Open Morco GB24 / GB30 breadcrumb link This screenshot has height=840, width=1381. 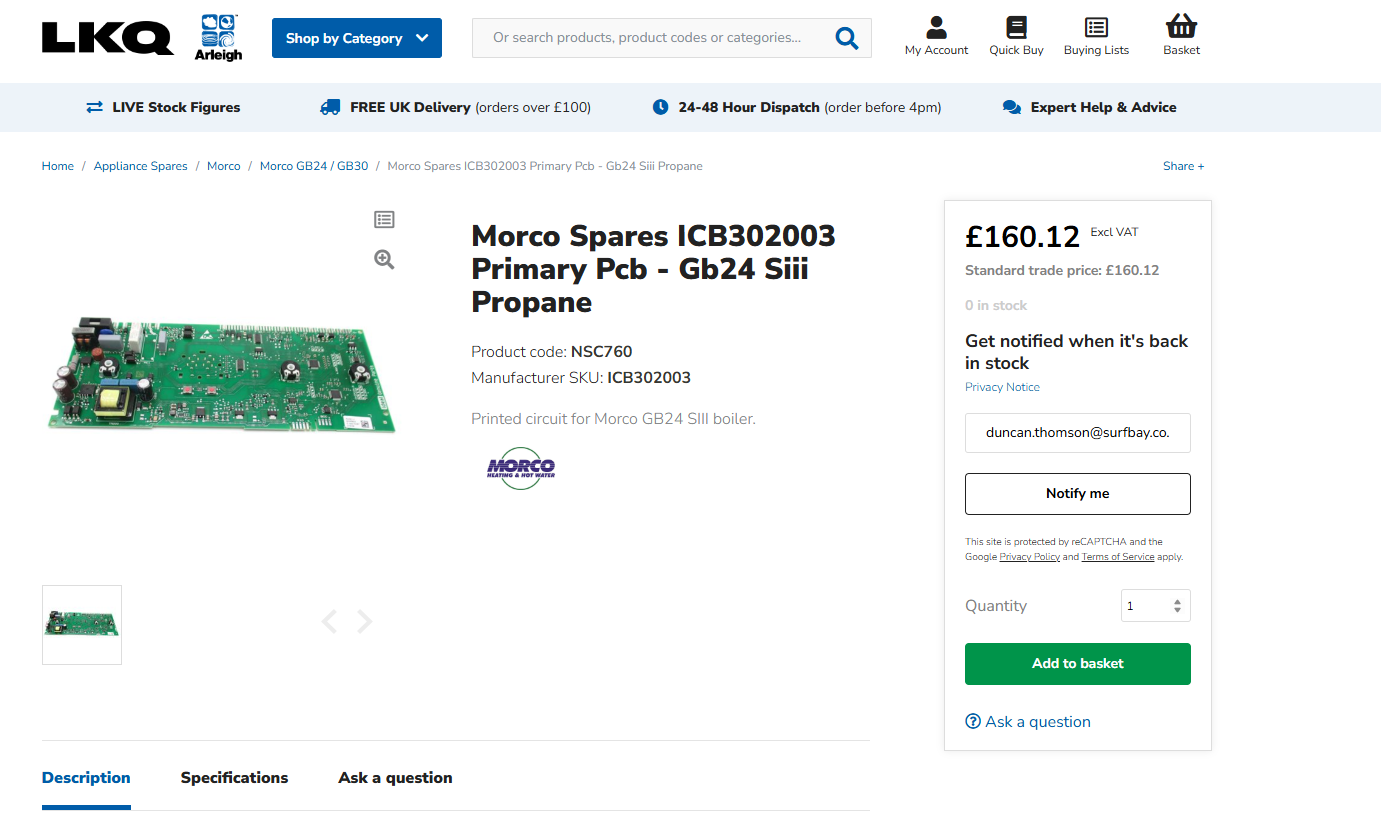[314, 166]
